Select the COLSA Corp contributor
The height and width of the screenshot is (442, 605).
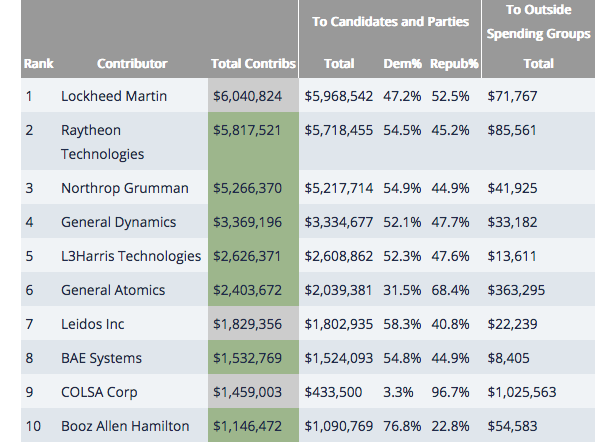point(100,392)
